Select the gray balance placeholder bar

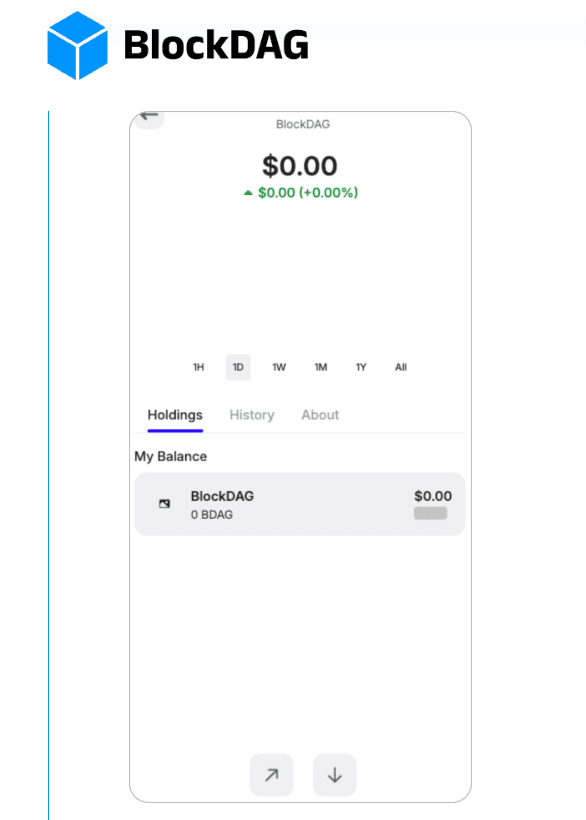[431, 513]
